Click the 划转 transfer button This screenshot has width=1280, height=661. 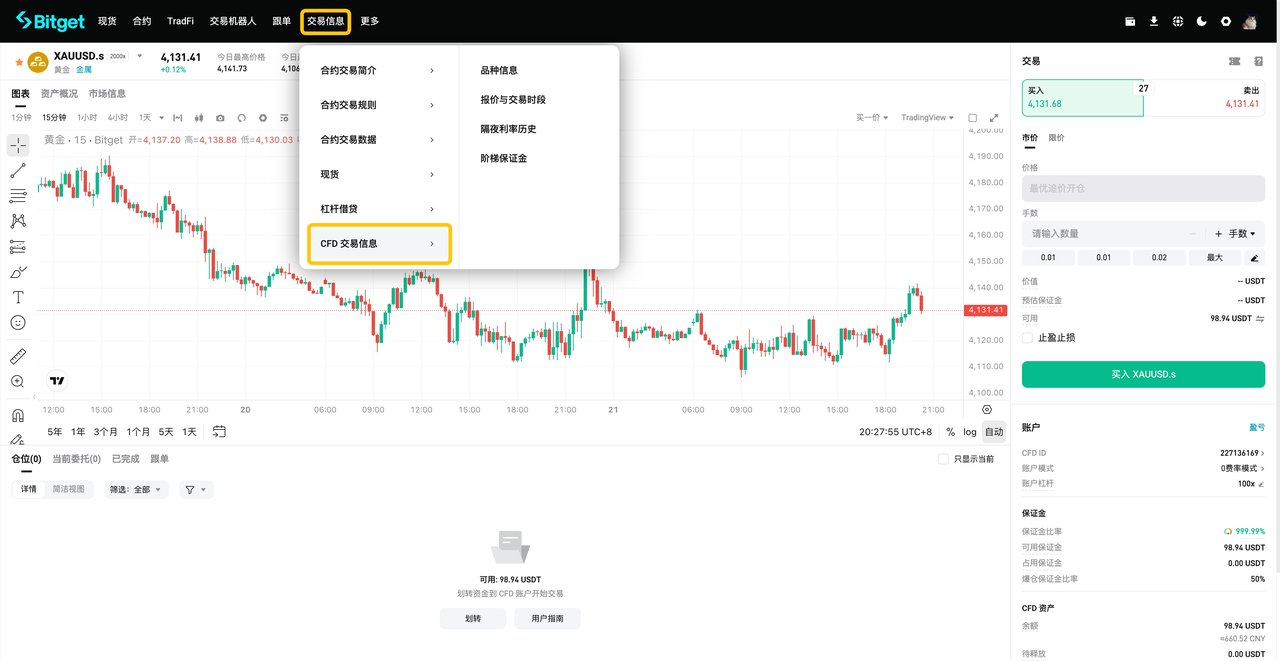473,619
